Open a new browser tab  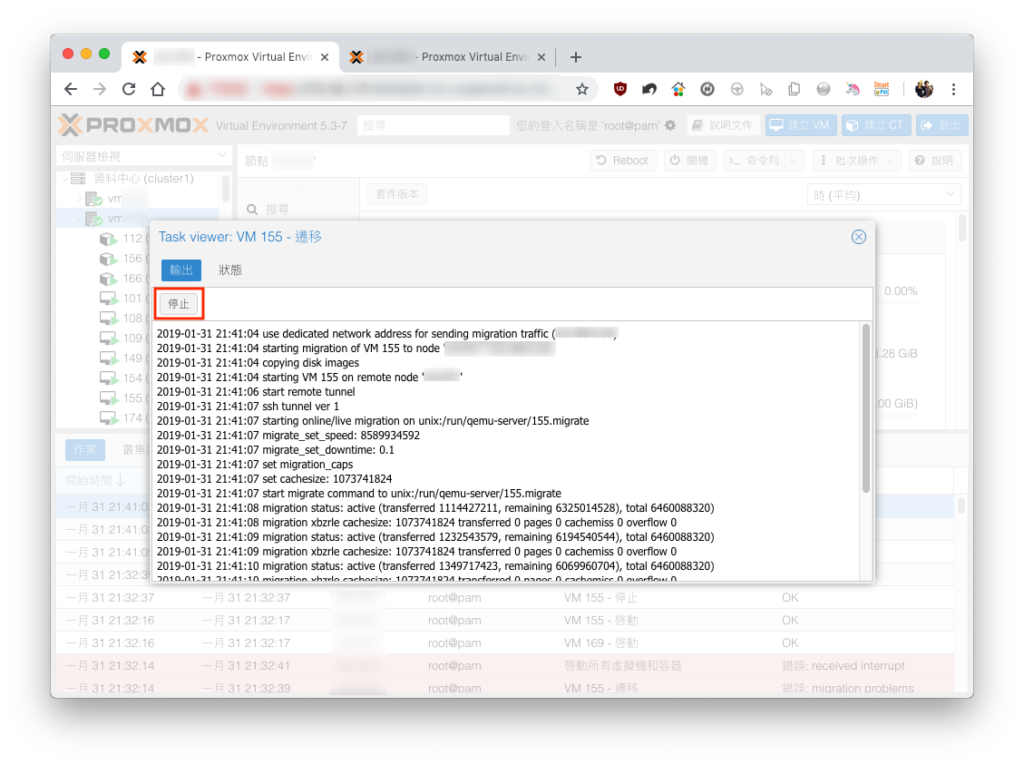(575, 57)
